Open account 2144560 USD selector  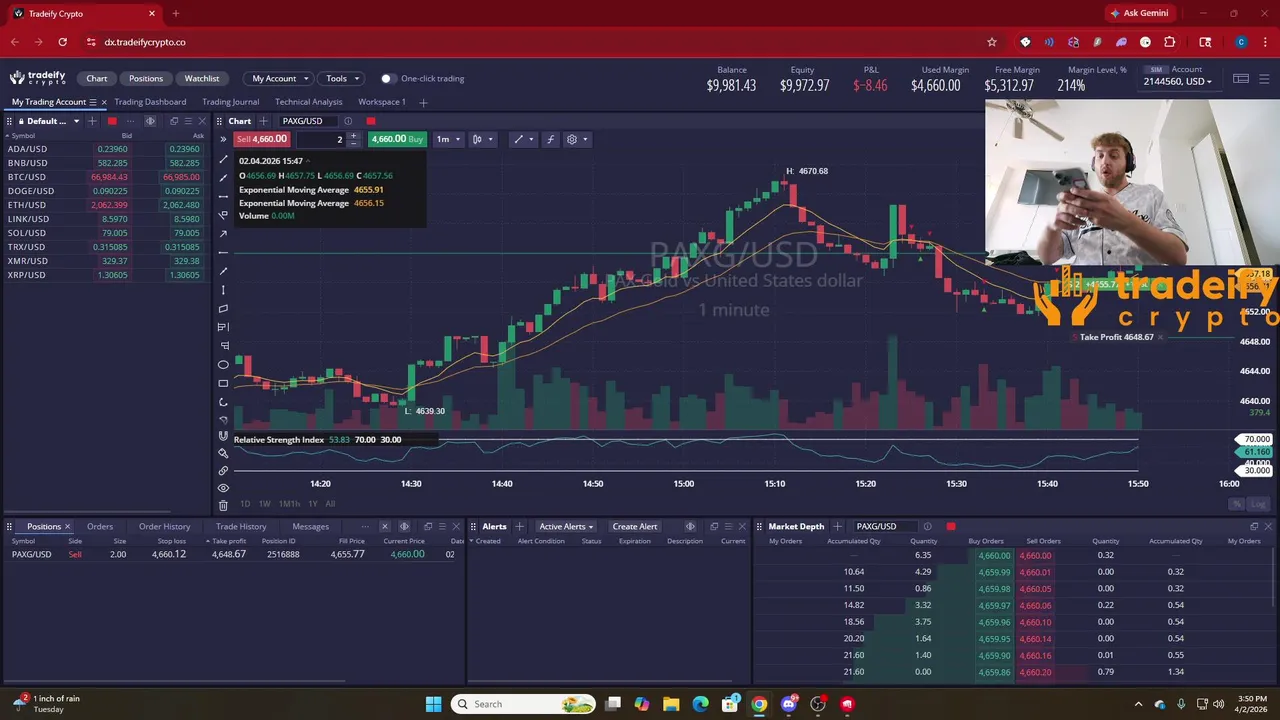point(1180,81)
